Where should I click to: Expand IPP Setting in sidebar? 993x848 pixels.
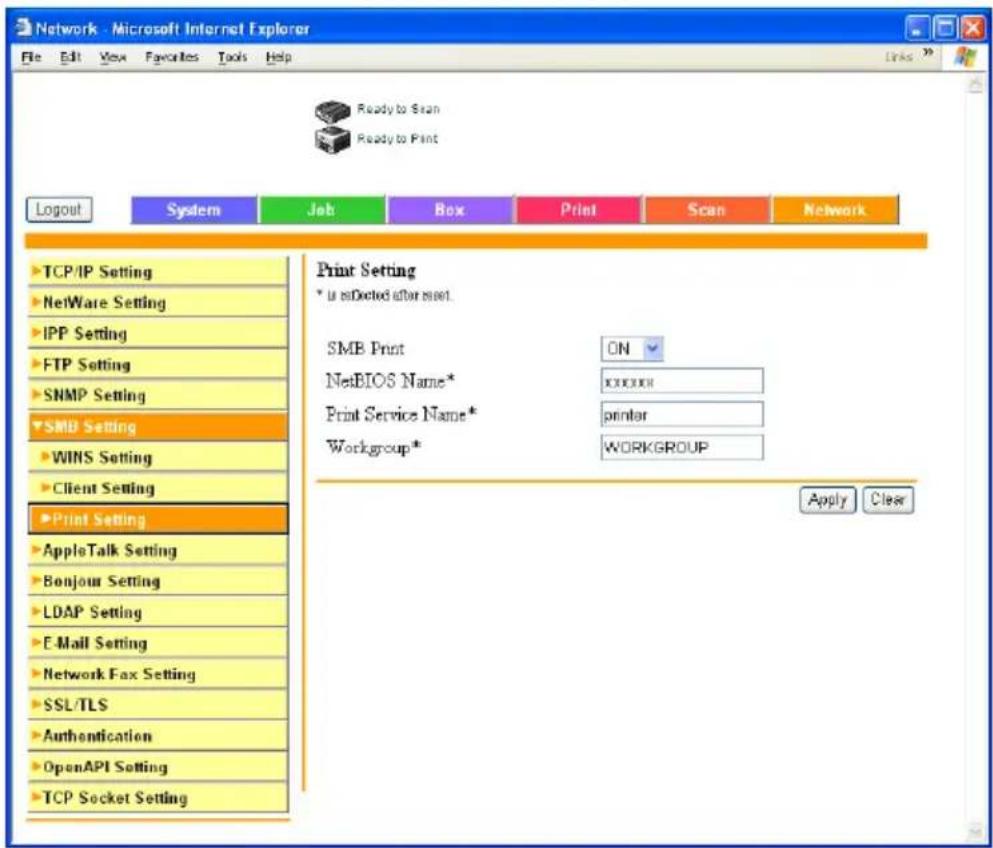[158, 333]
